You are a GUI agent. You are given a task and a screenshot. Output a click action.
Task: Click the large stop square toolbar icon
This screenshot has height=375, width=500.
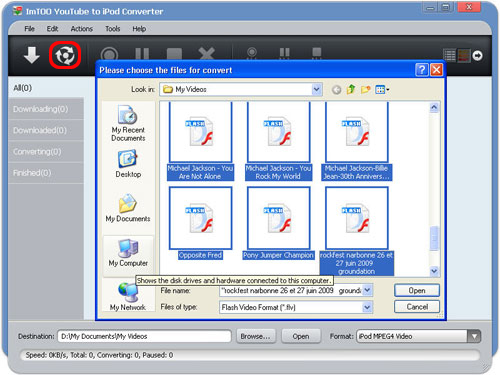174,54
